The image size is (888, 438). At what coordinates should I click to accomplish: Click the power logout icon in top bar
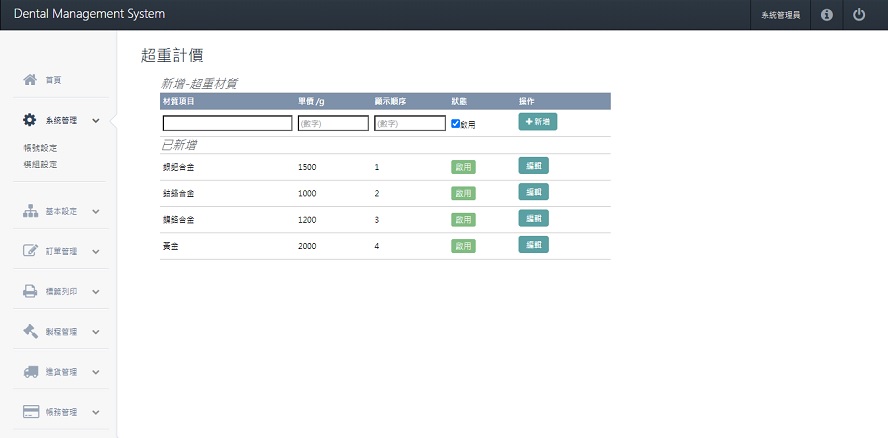tap(859, 15)
